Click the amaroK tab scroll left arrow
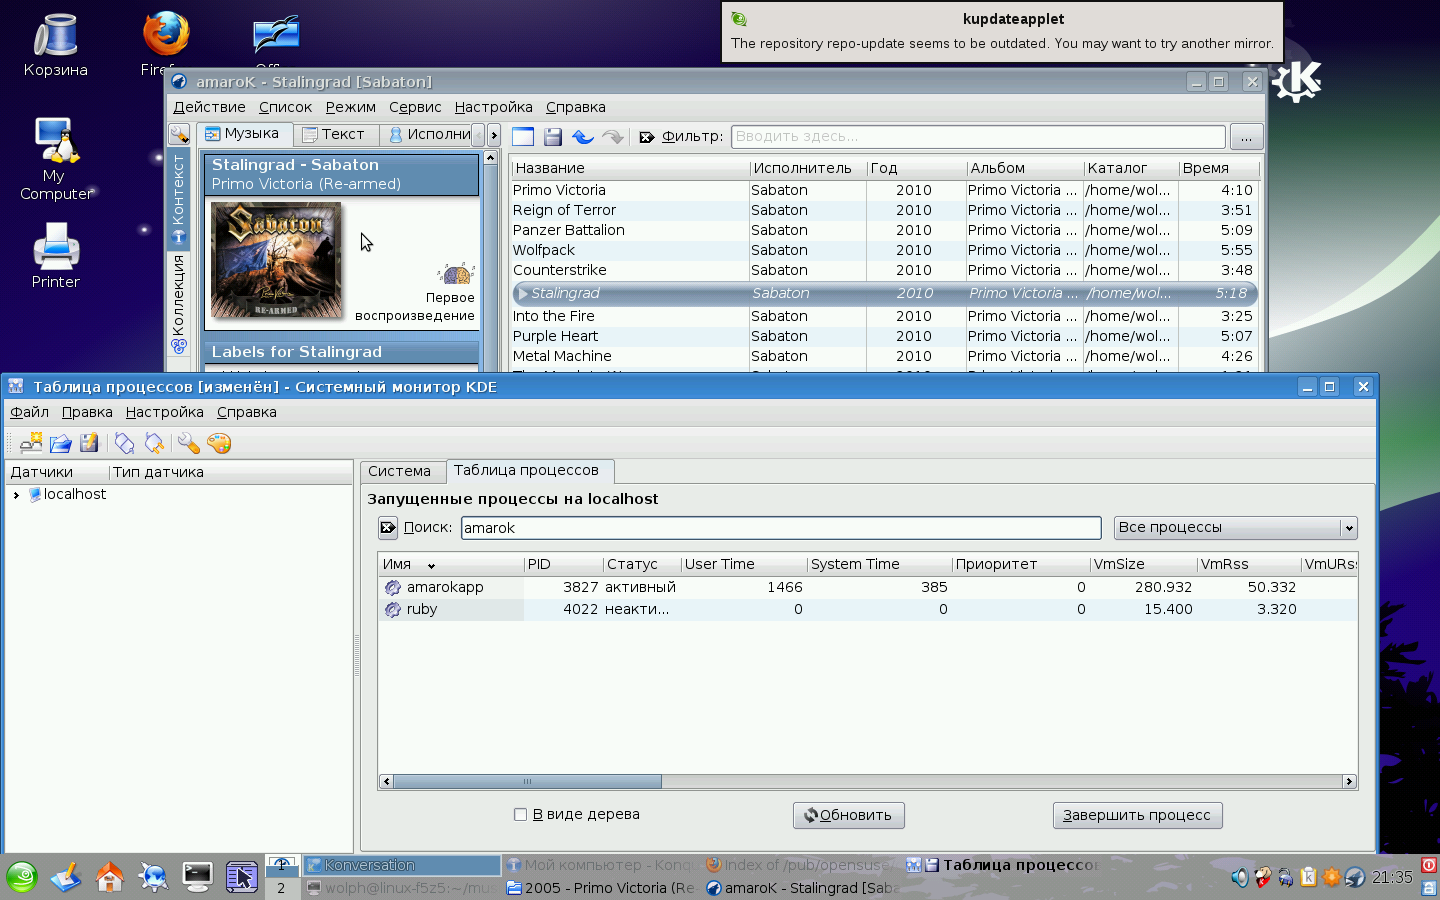This screenshot has width=1440, height=900. (478, 135)
